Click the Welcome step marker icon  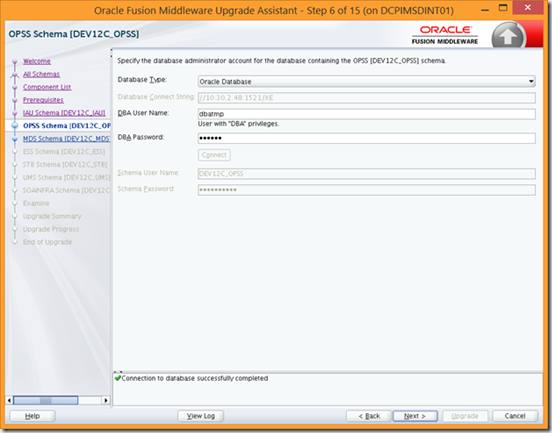pos(15,62)
